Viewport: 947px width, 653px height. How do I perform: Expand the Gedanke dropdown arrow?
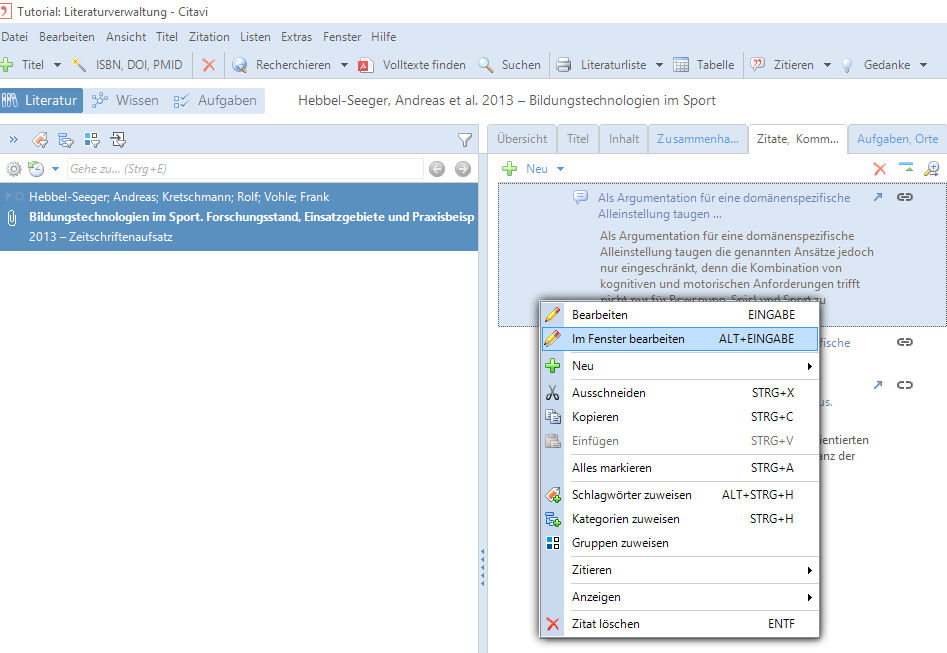point(923,65)
